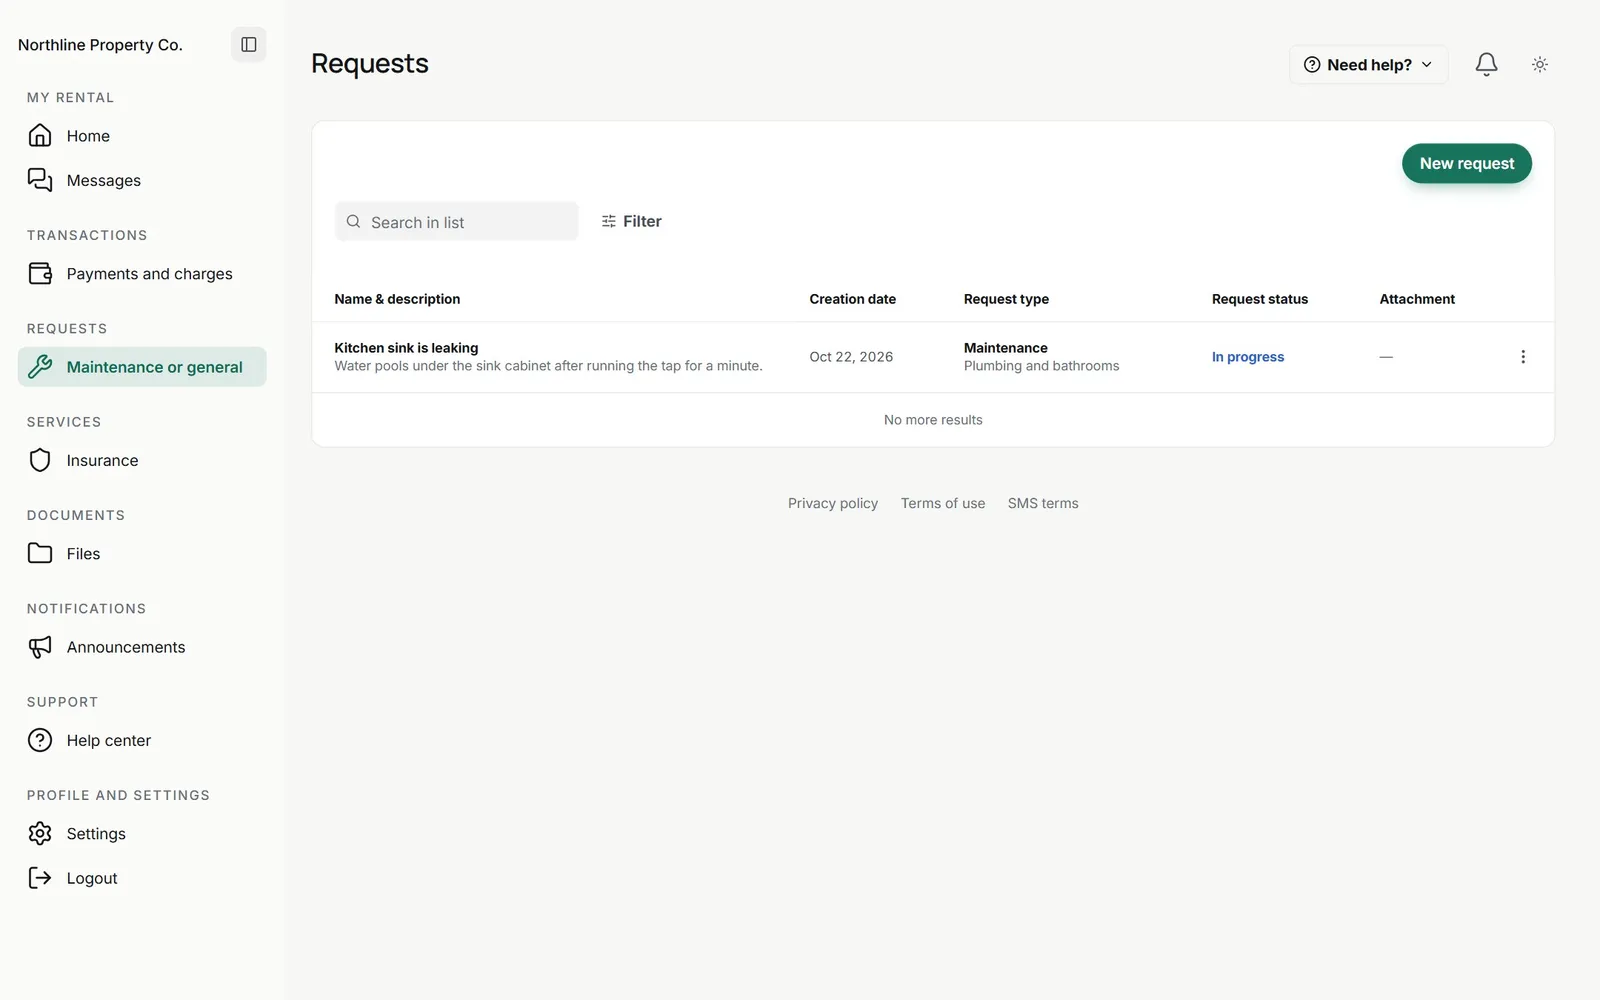The image size is (1600, 1000).
Task: Open Help center label
Action: (109, 741)
